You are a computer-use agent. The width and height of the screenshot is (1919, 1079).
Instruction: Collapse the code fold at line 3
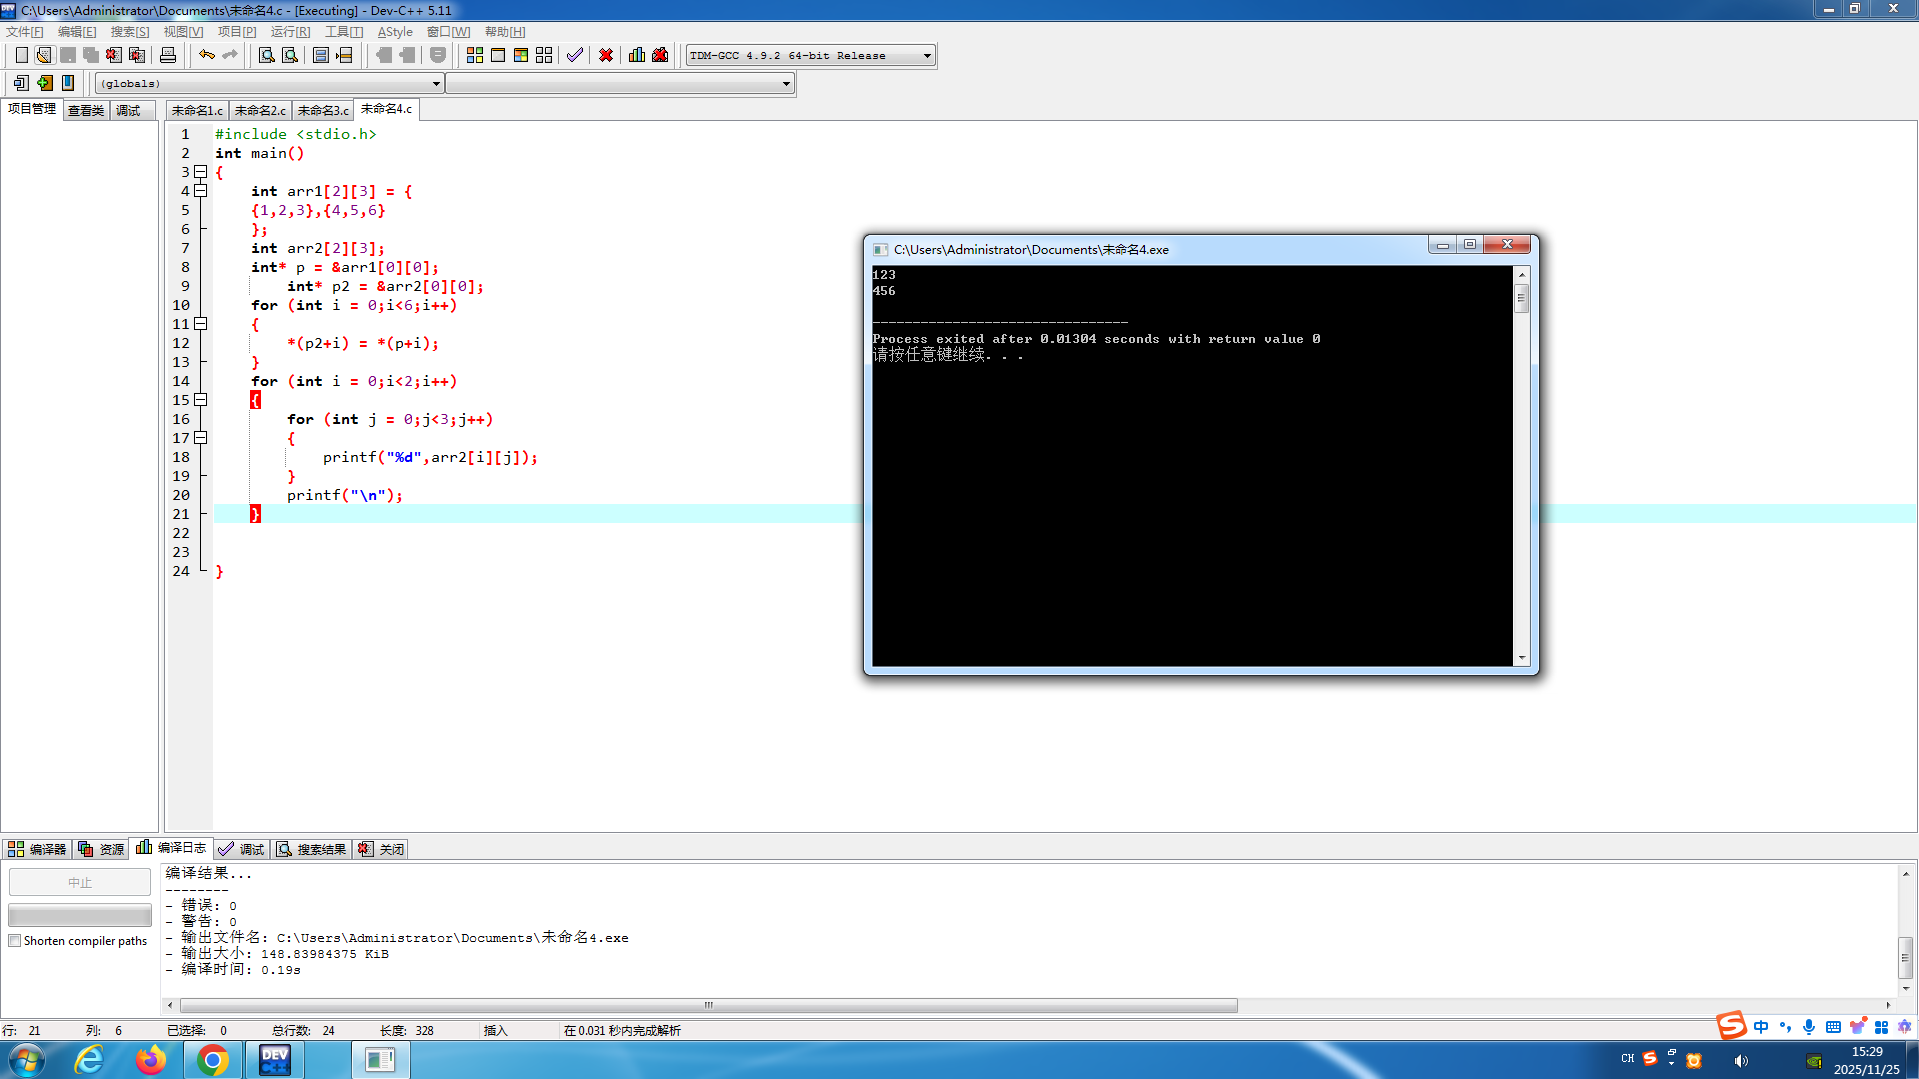pos(201,172)
